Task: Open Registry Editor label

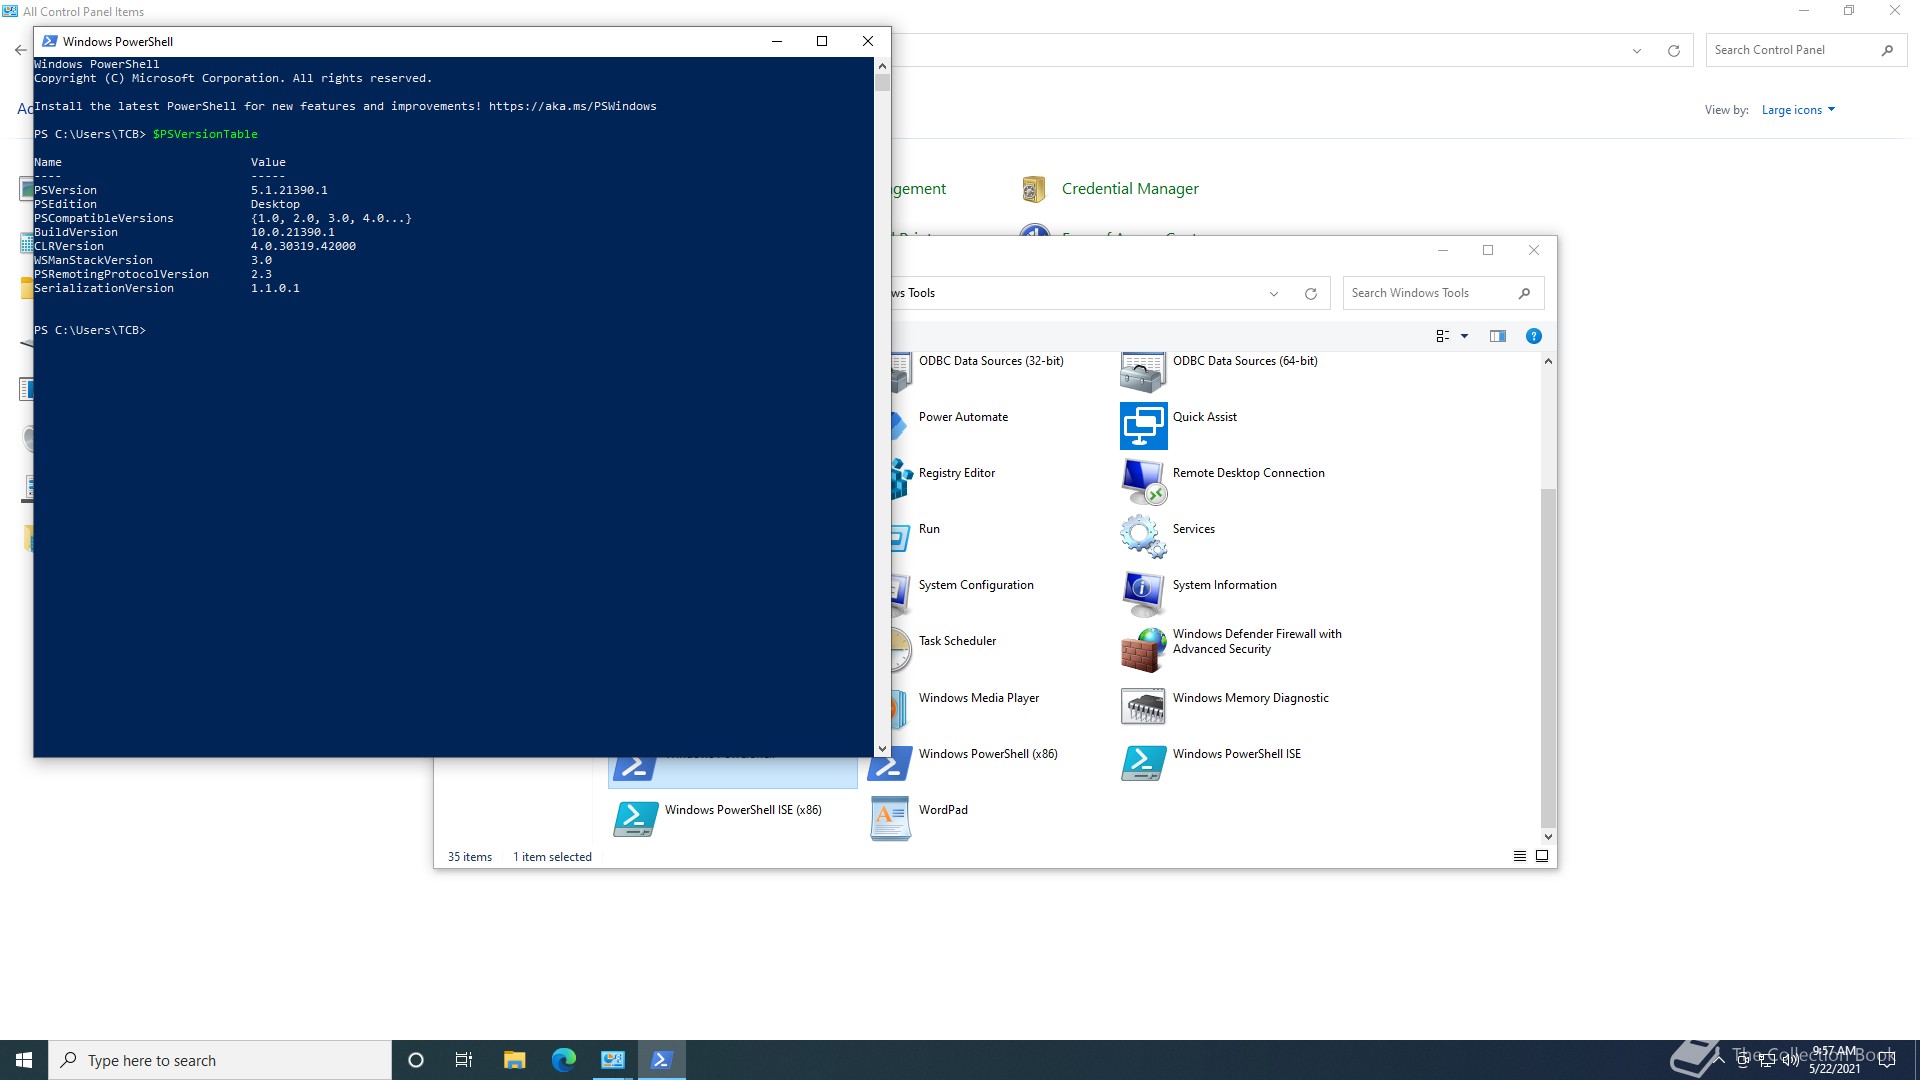Action: click(956, 473)
